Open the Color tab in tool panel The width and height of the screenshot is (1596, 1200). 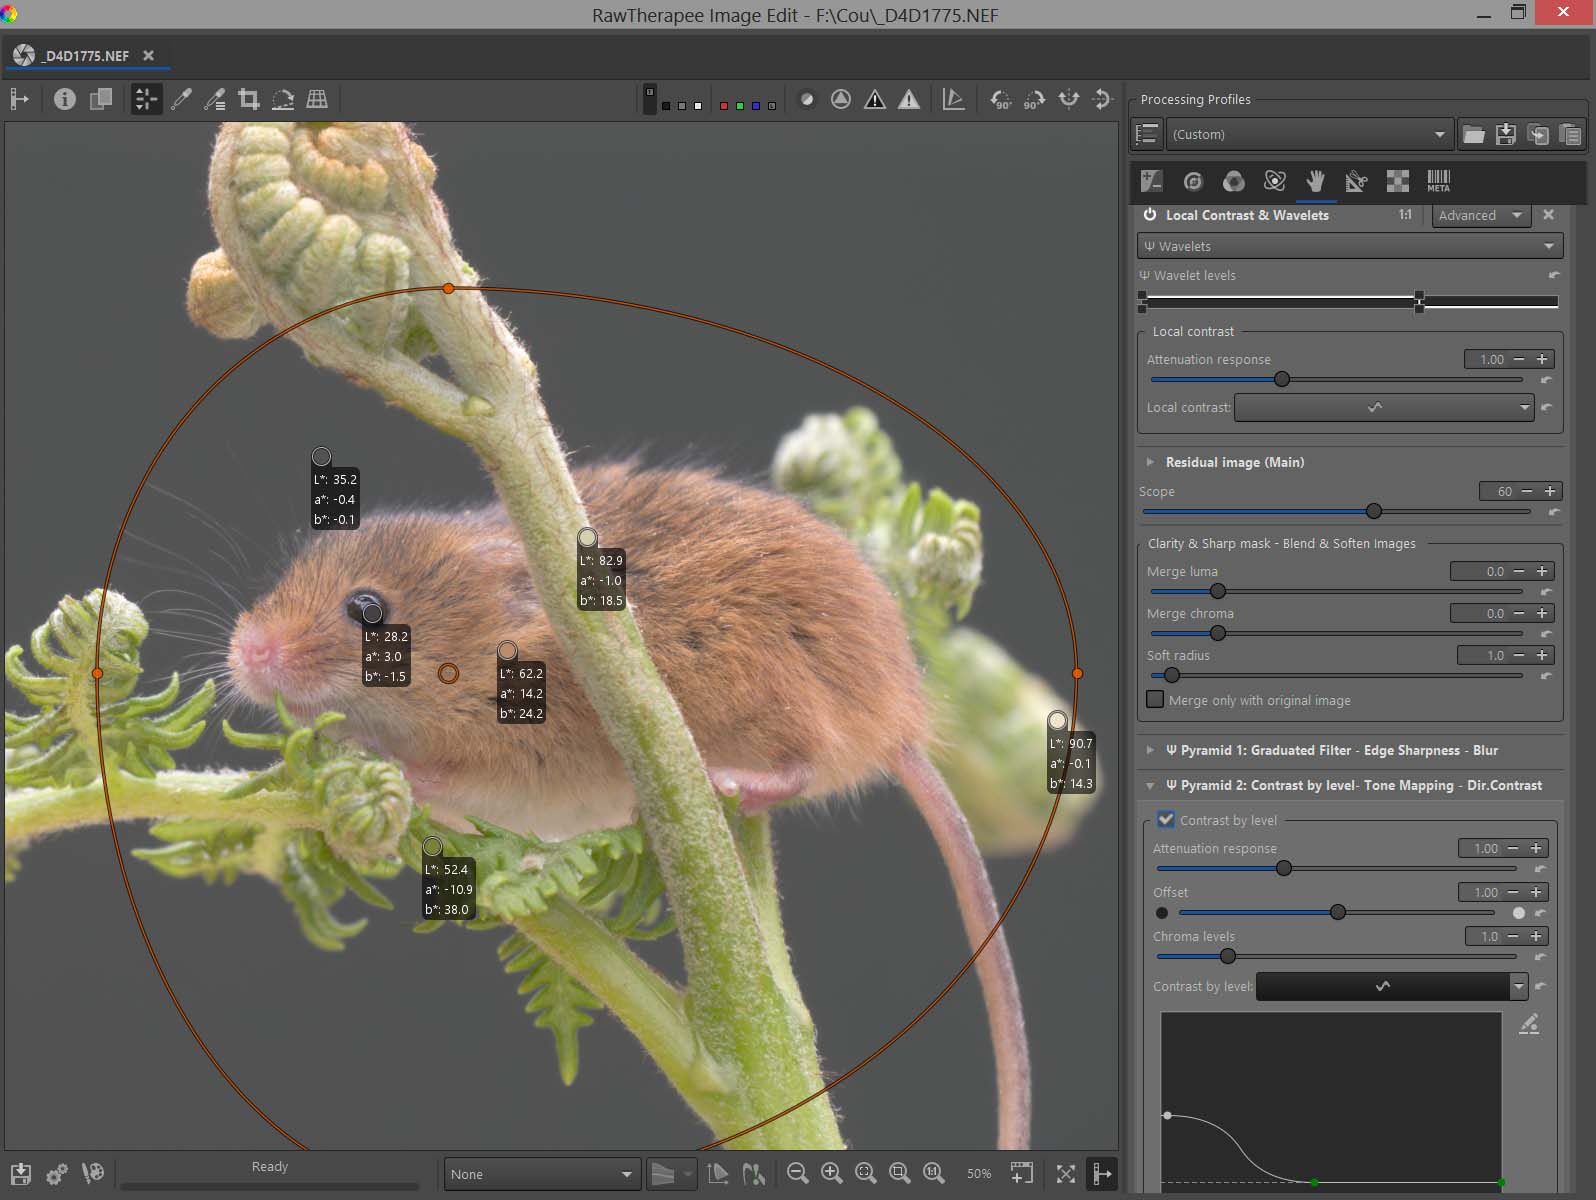(1234, 181)
